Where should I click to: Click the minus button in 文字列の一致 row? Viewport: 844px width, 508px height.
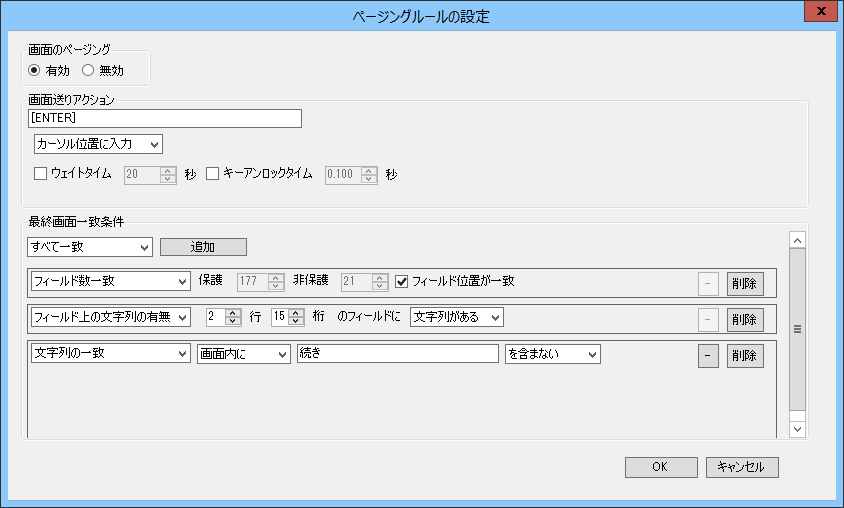coord(708,356)
